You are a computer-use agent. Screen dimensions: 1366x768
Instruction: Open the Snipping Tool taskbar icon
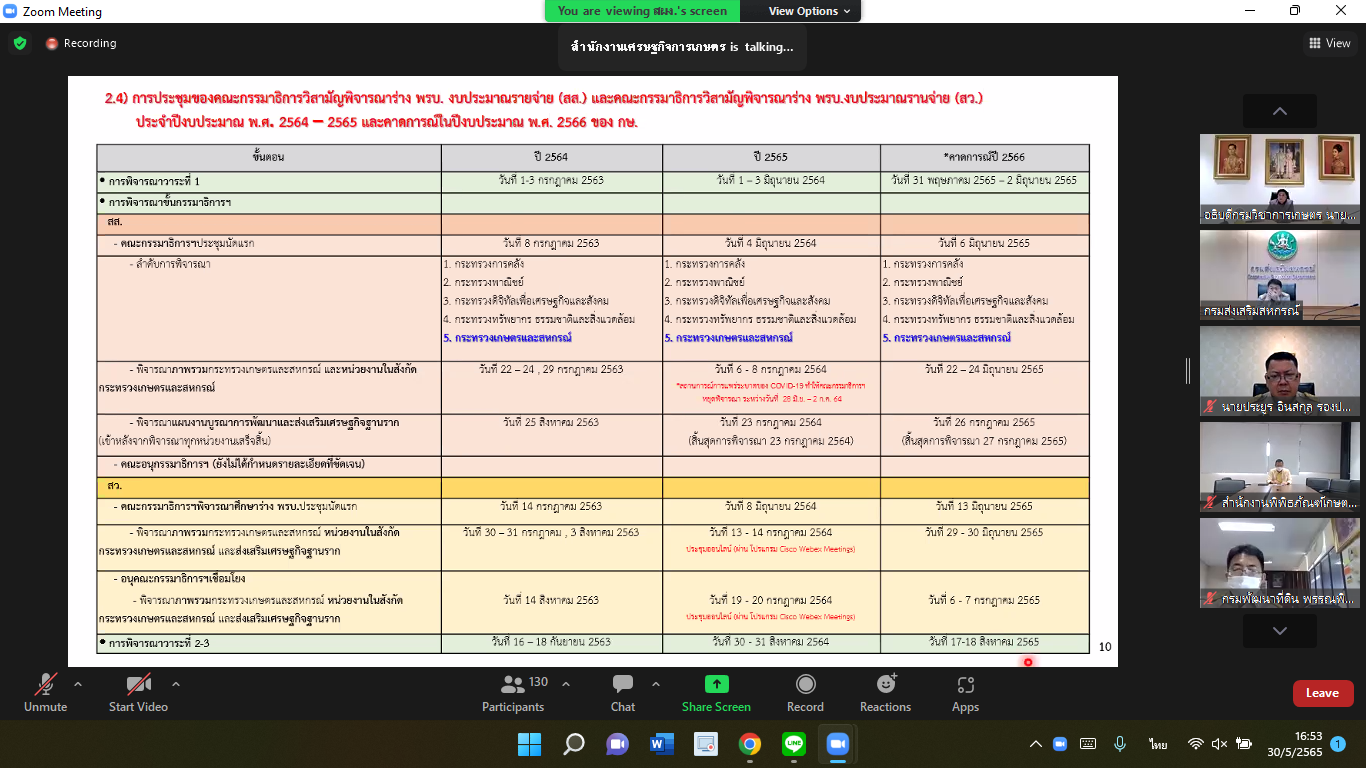(706, 744)
